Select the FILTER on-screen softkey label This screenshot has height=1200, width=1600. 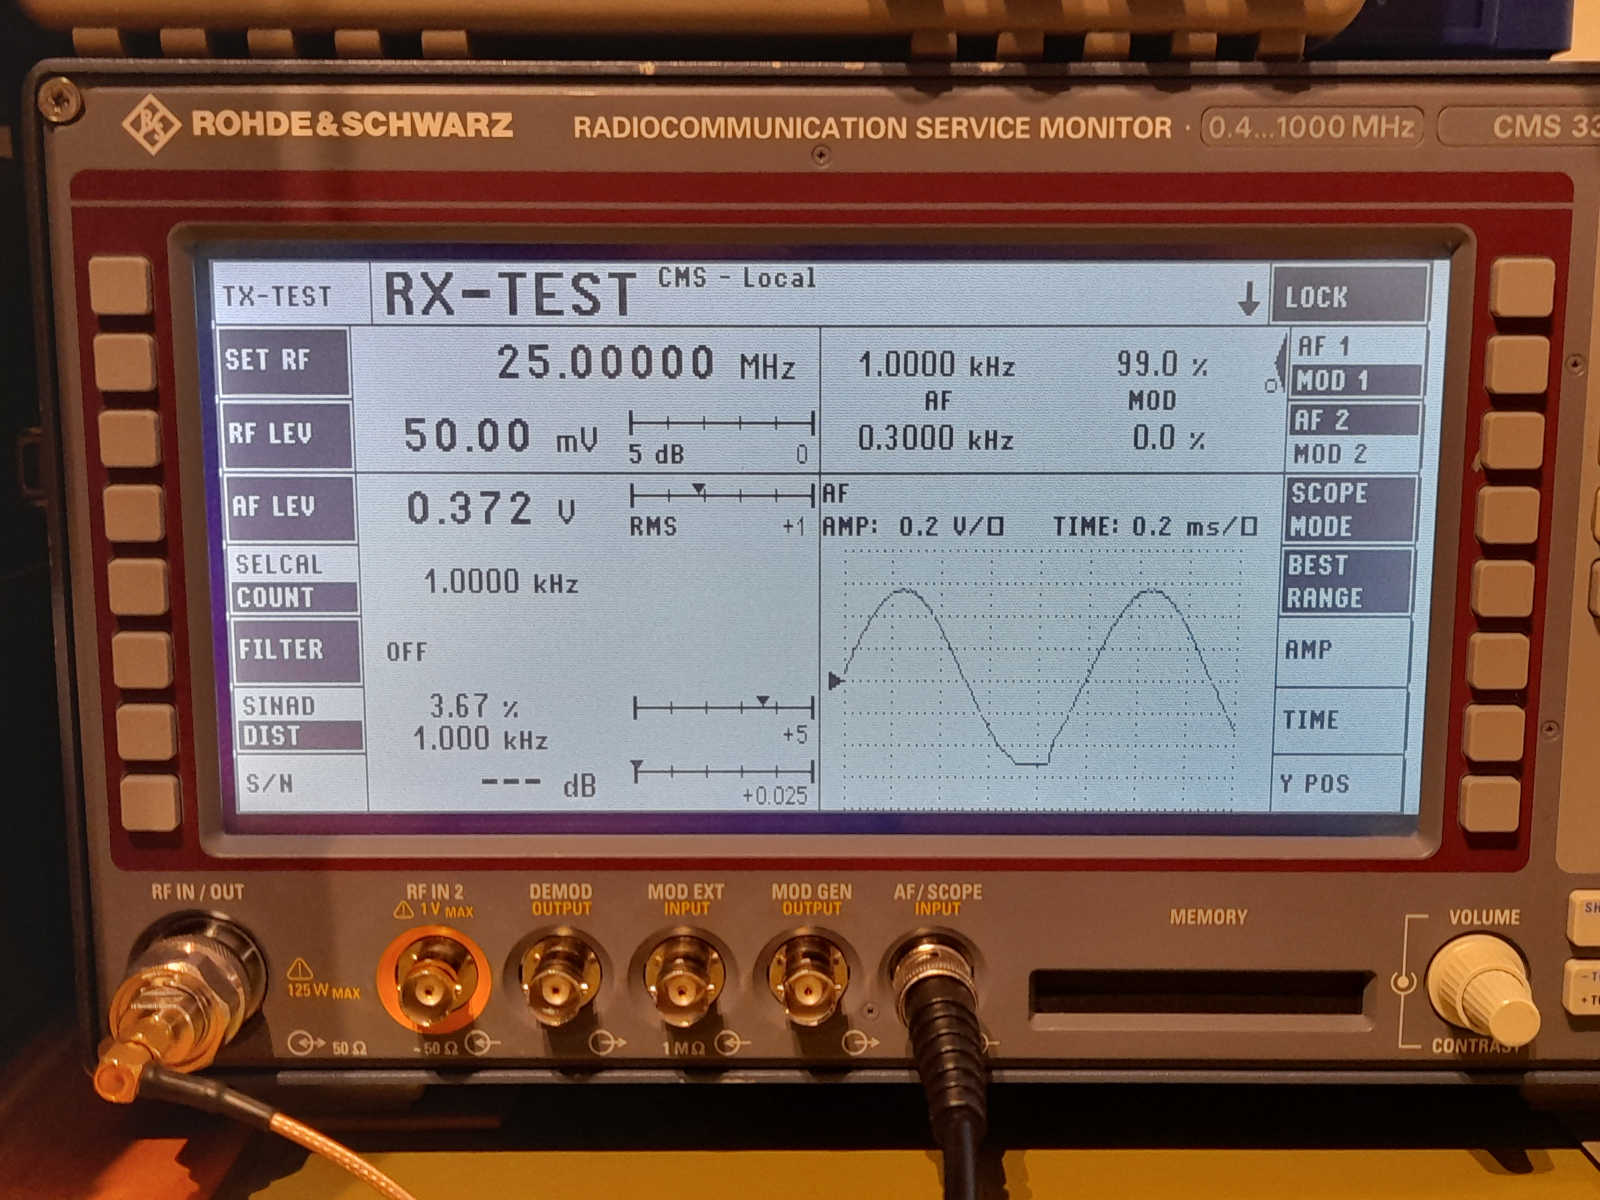coord(296,650)
